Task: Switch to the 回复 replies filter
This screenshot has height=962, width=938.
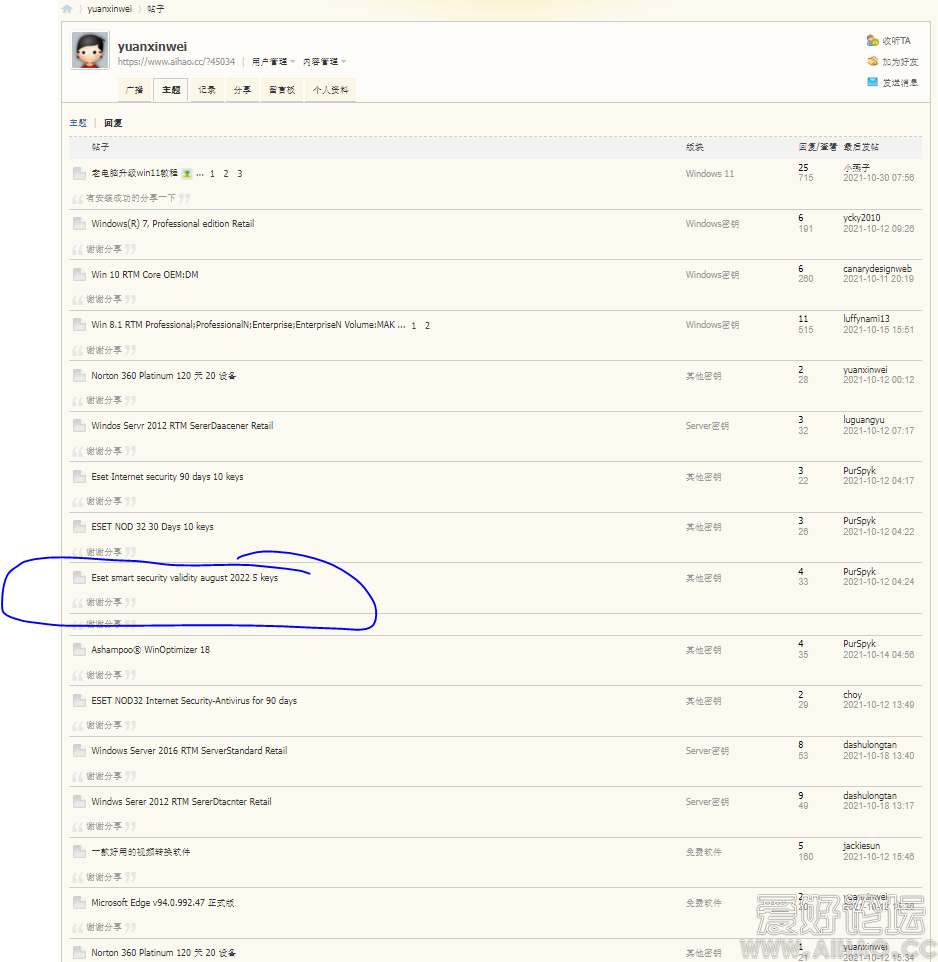Action: [113, 123]
